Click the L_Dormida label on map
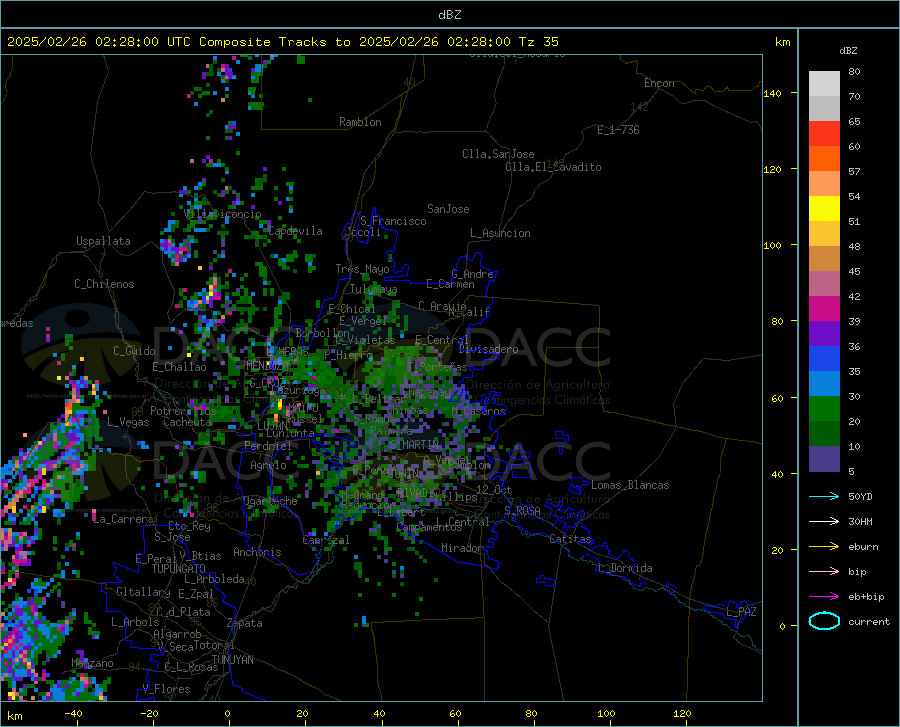900x727 pixels. point(624,568)
